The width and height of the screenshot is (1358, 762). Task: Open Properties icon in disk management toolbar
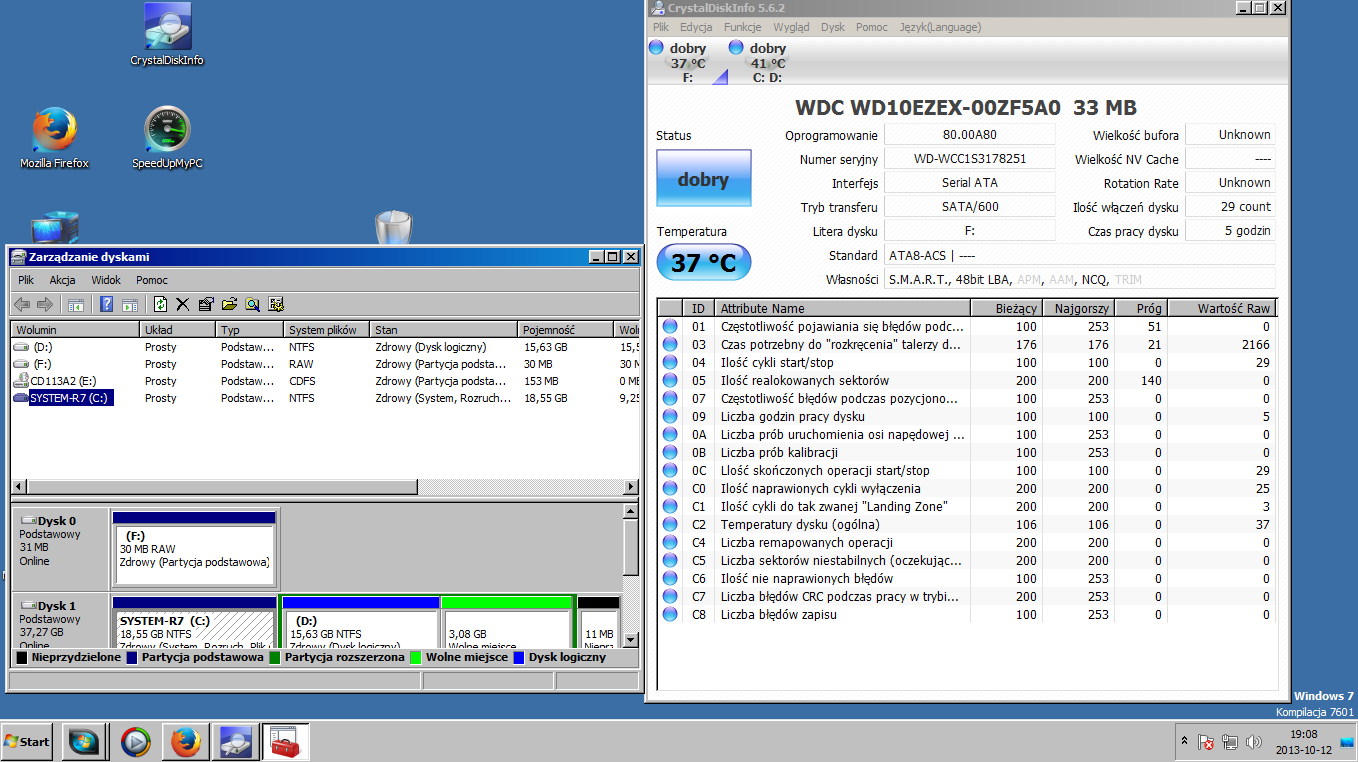pyautogui.click(x=206, y=304)
